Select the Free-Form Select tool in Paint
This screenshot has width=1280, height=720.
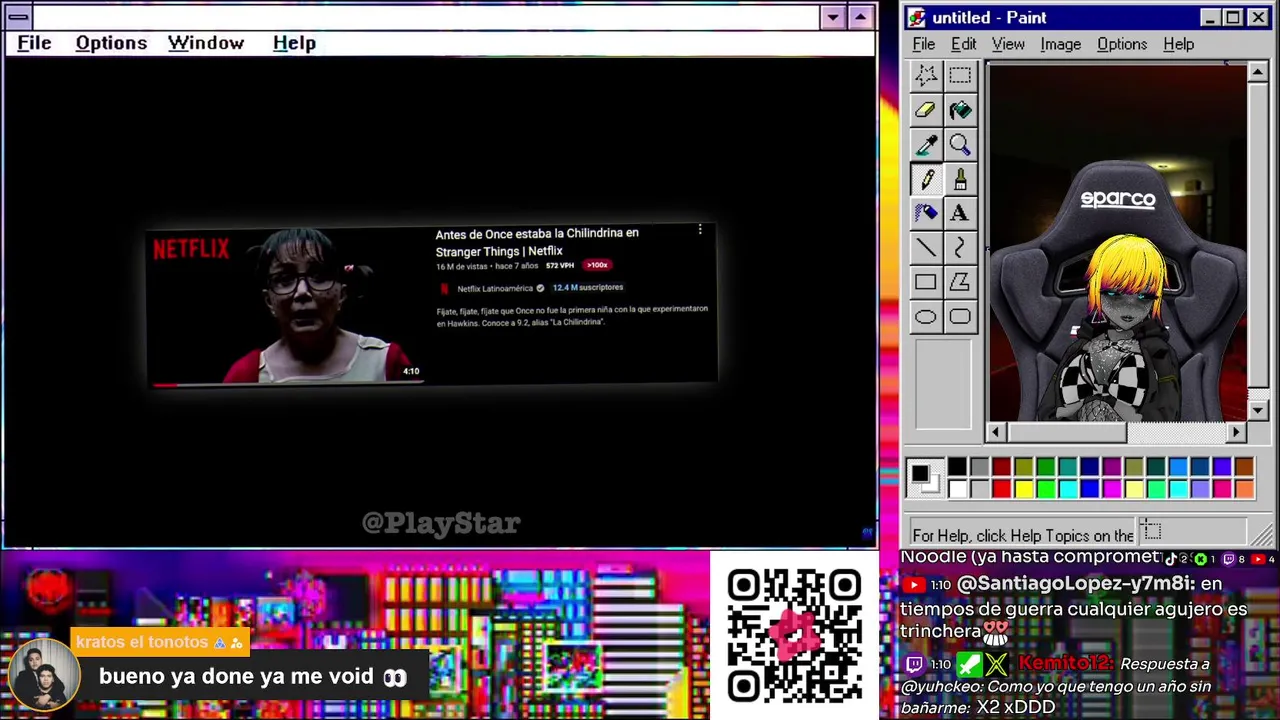[926, 76]
